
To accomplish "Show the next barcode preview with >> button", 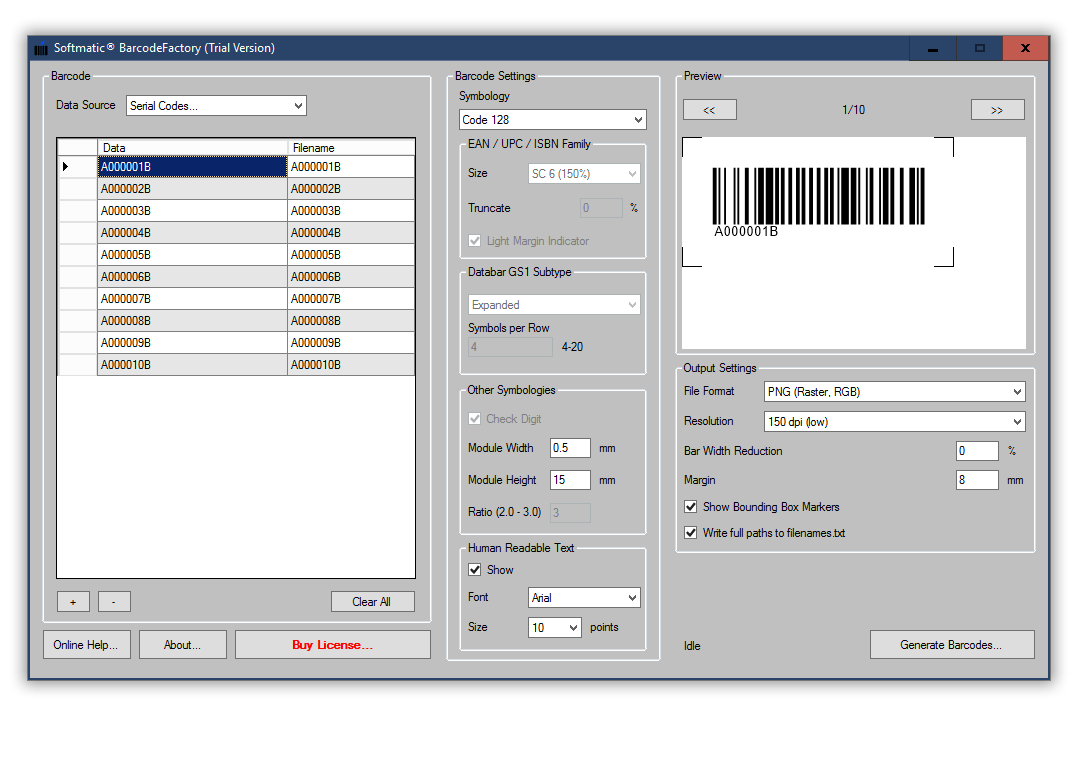I will click(x=997, y=110).
